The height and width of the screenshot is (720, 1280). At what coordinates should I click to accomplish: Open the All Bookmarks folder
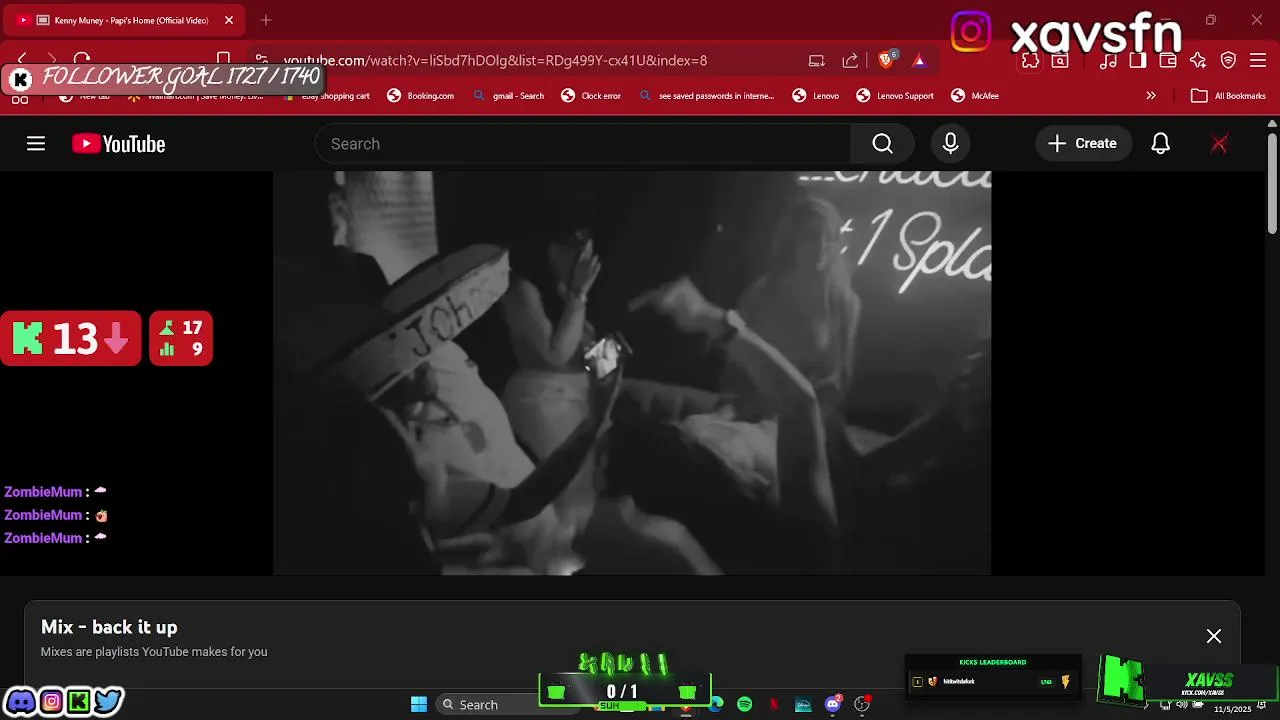coord(1229,96)
